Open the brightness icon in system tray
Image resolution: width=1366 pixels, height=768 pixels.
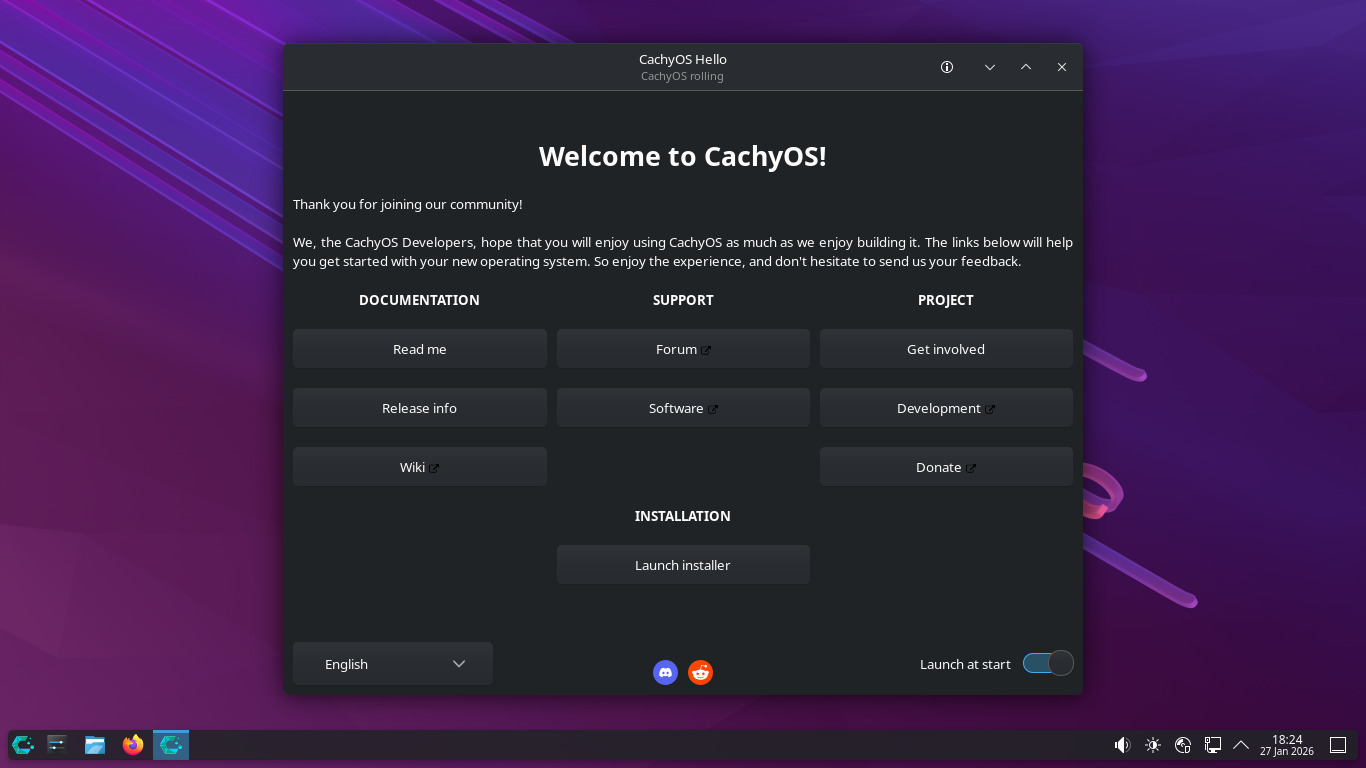[1152, 745]
